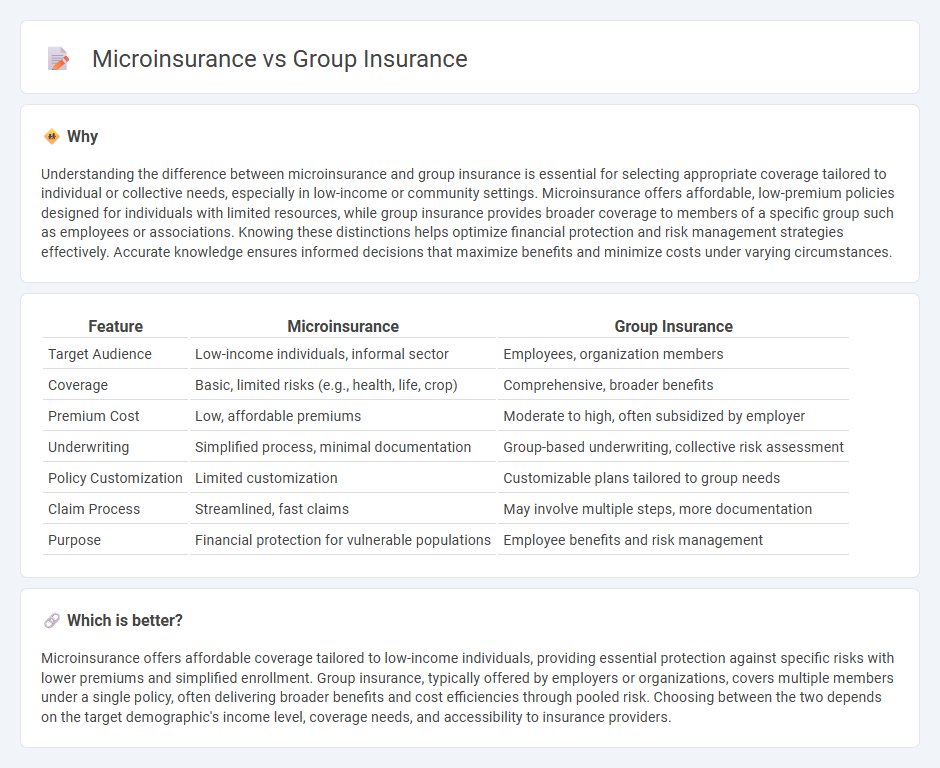This screenshot has width=940, height=768.
Task: Click cell 'Employees, organization members'
Action: [673, 354]
